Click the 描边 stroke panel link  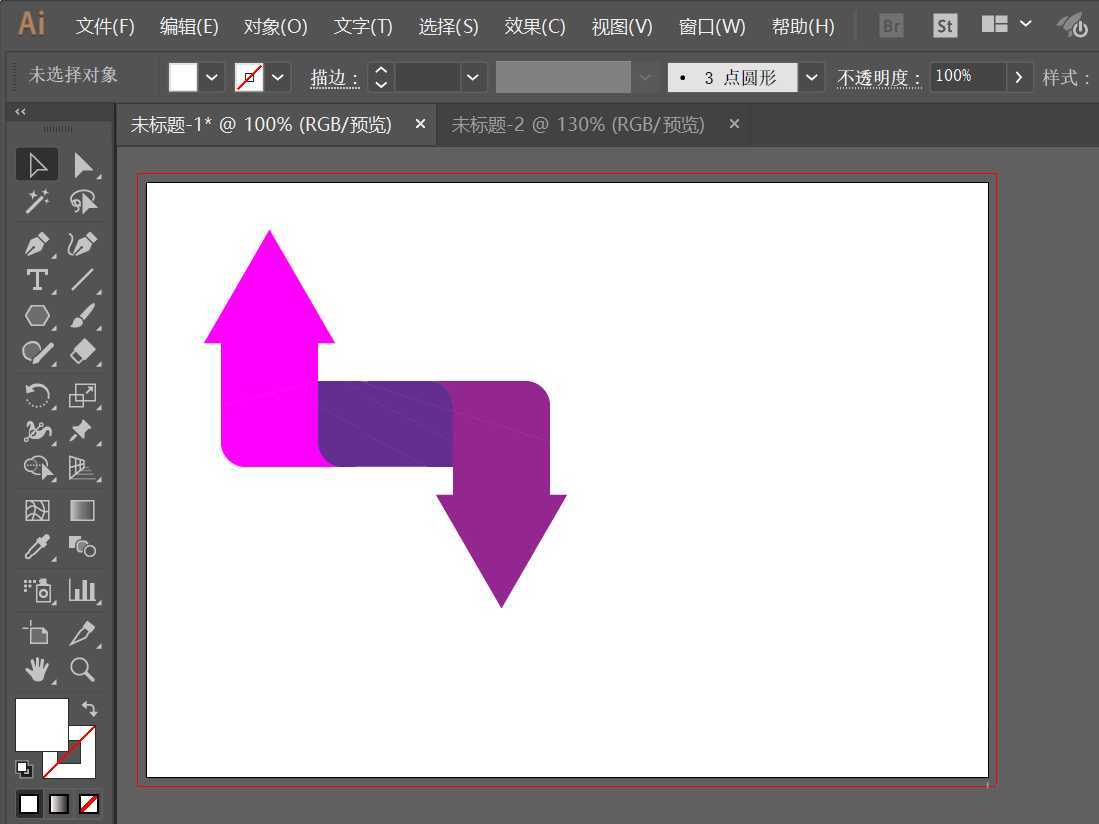point(333,77)
